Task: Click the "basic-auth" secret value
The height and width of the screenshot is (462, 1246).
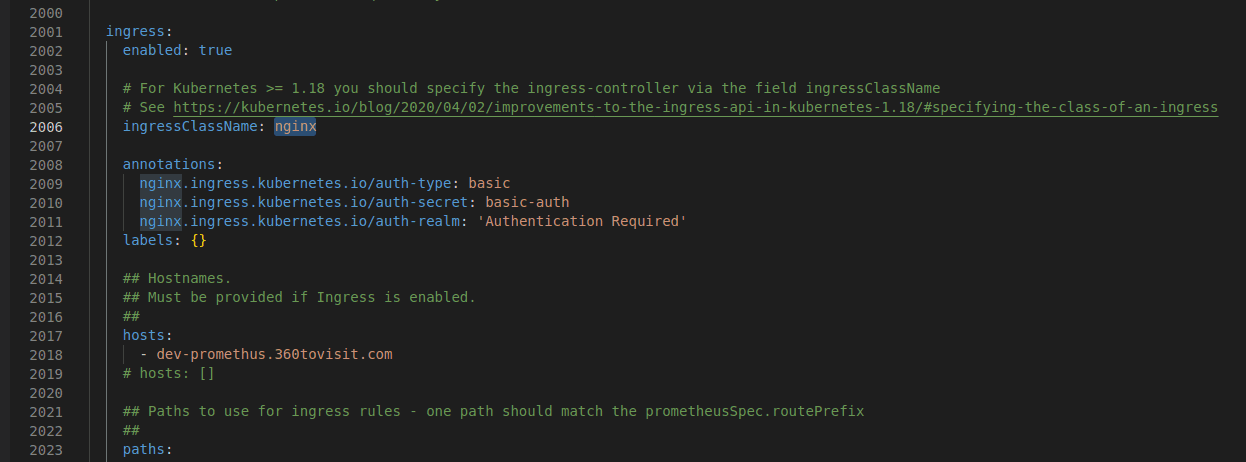Action: coord(527,203)
